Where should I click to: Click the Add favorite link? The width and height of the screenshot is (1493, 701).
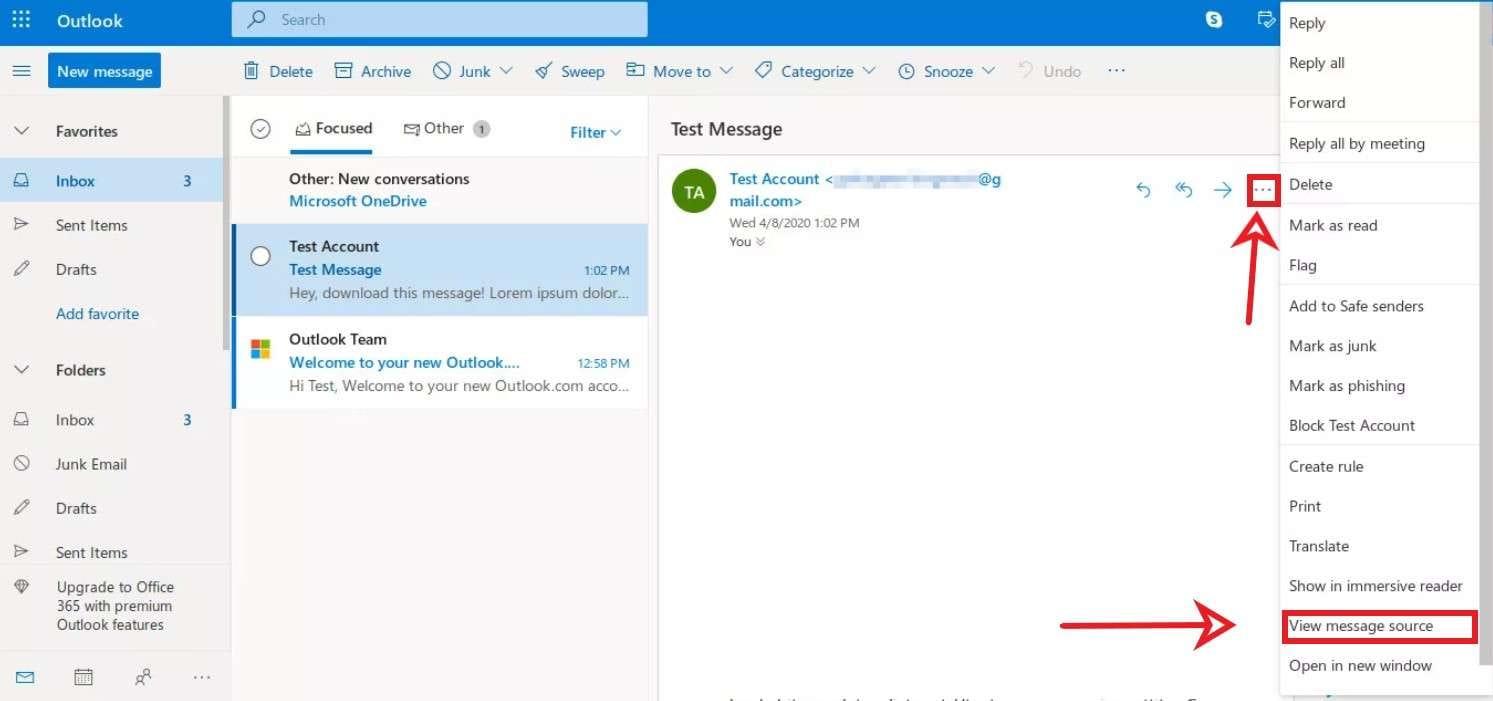[x=97, y=314]
